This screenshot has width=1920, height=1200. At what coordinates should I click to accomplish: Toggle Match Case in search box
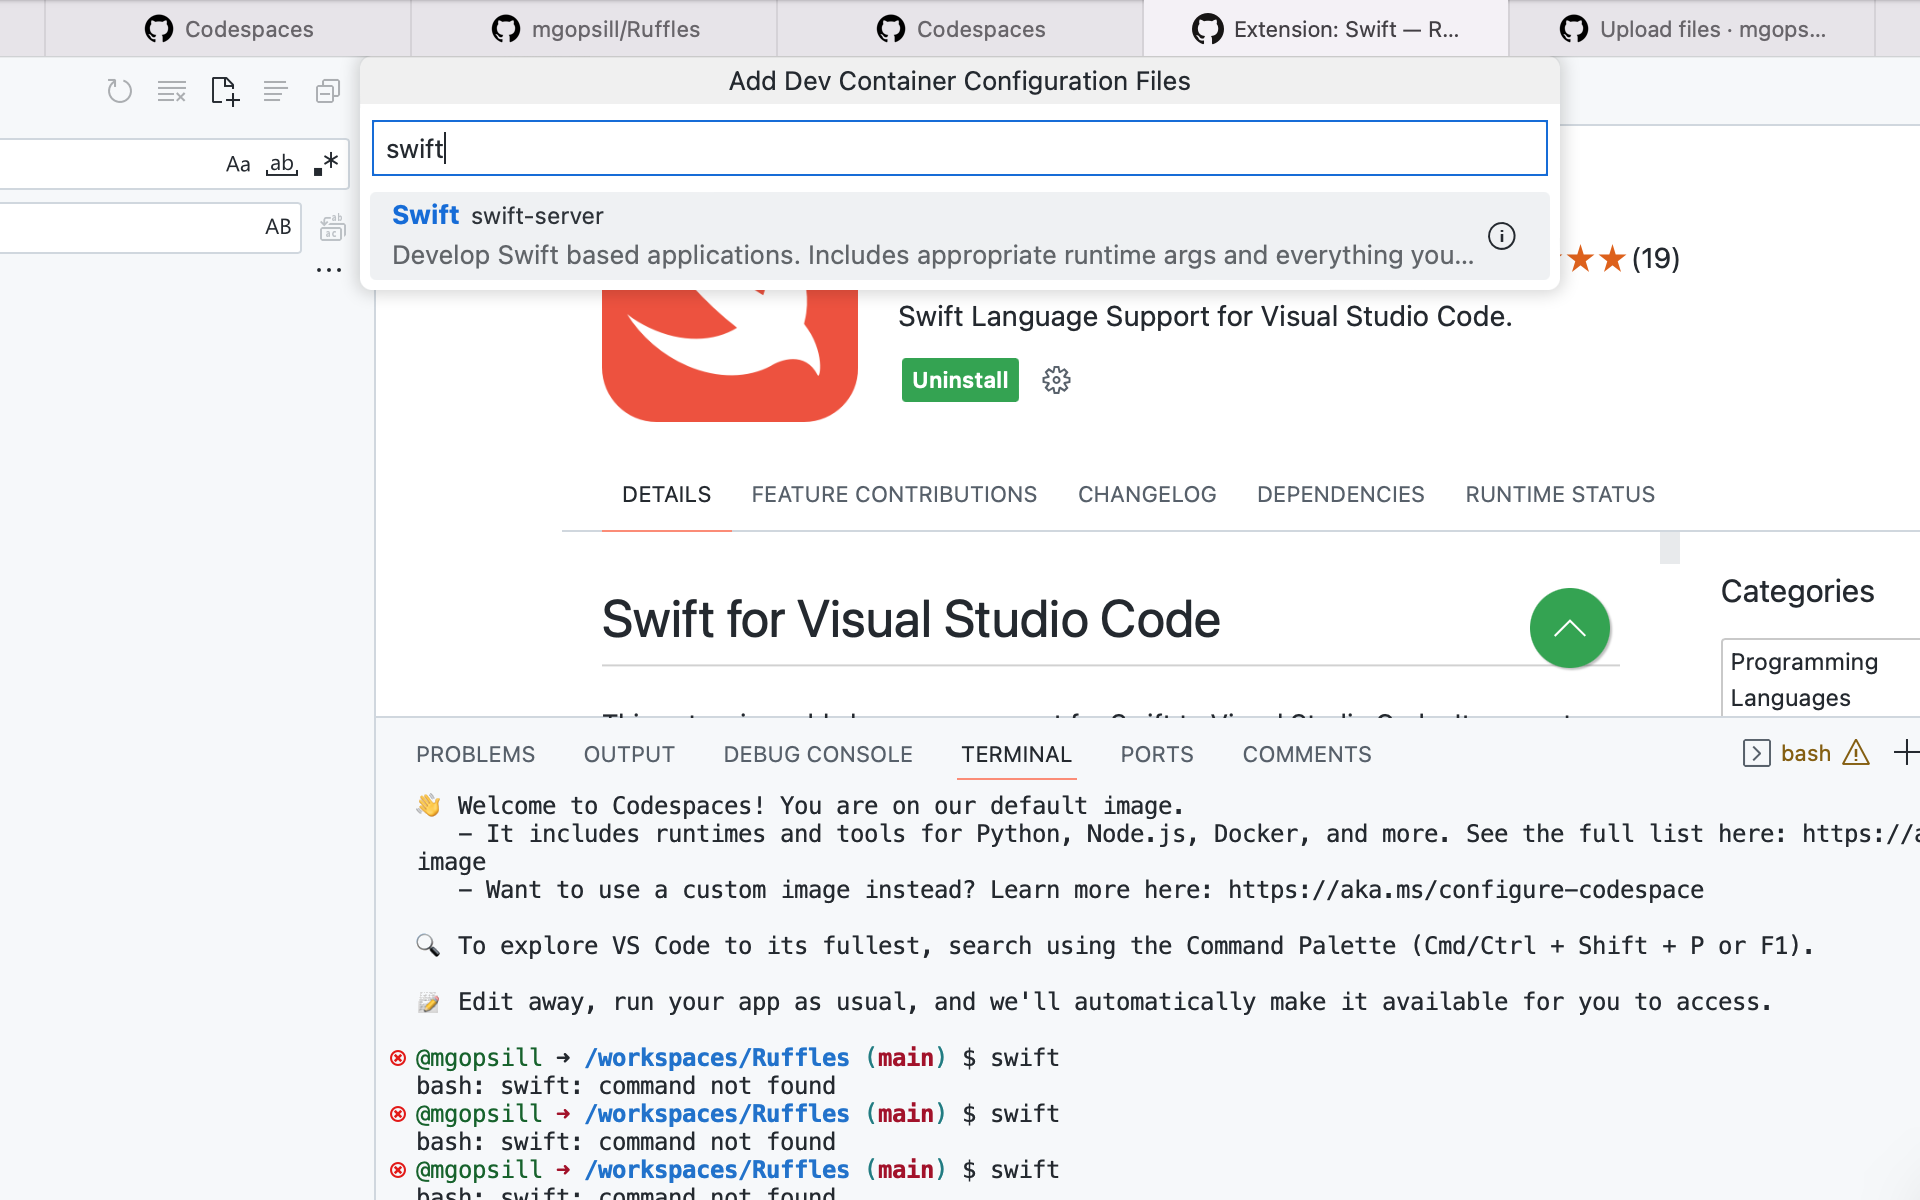pos(238,164)
